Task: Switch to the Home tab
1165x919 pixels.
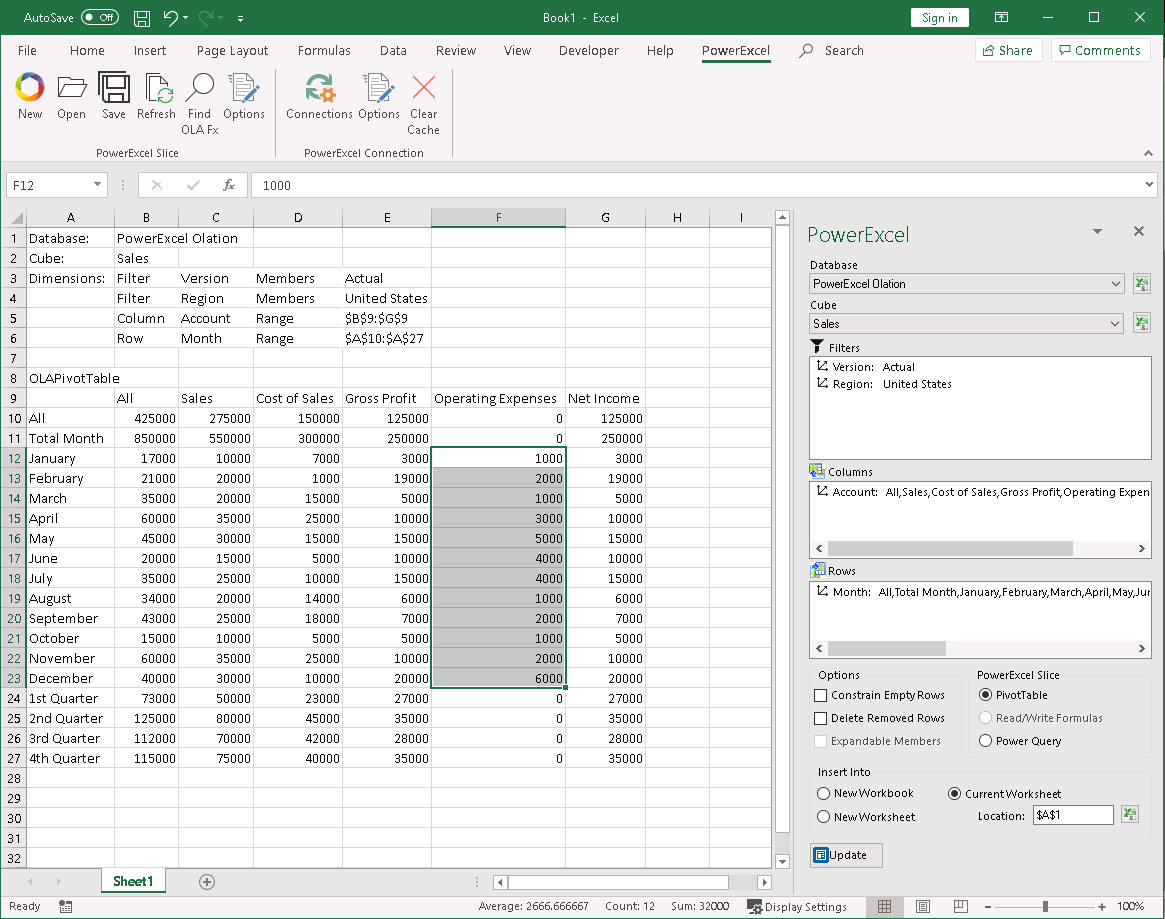Action: (x=87, y=51)
